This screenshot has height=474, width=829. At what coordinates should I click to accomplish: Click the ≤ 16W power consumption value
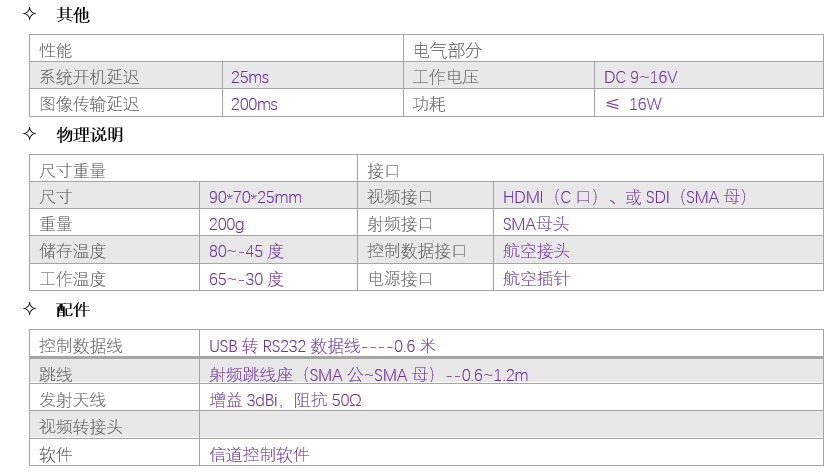click(x=633, y=104)
